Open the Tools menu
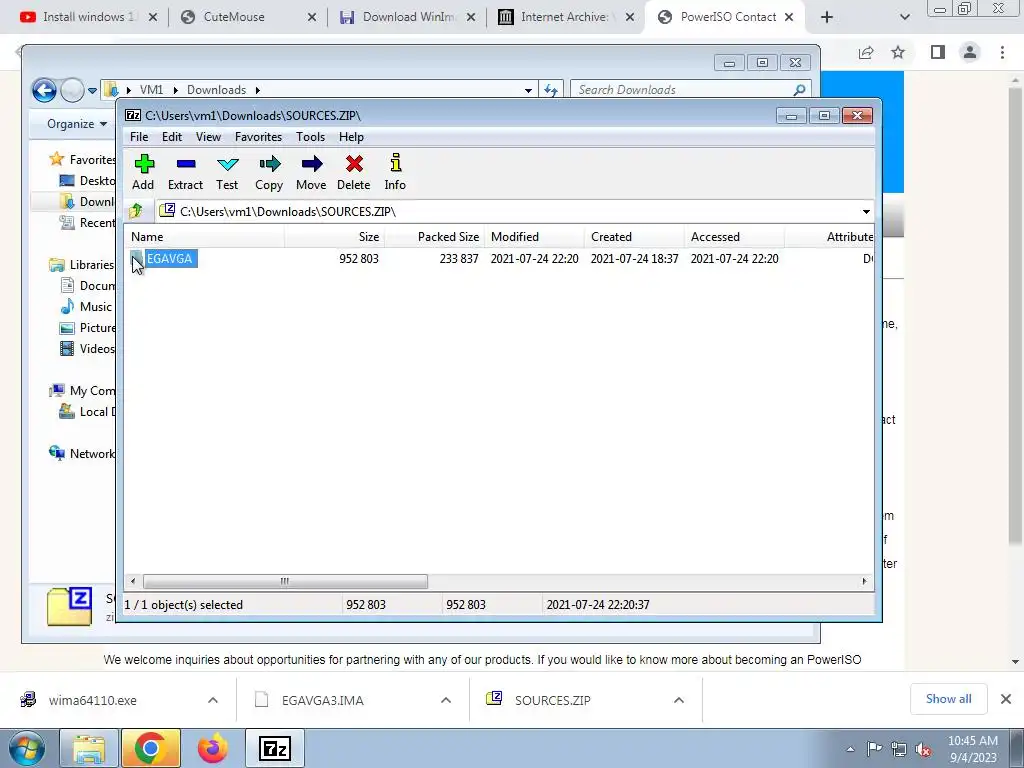Image resolution: width=1024 pixels, height=768 pixels. point(310,136)
